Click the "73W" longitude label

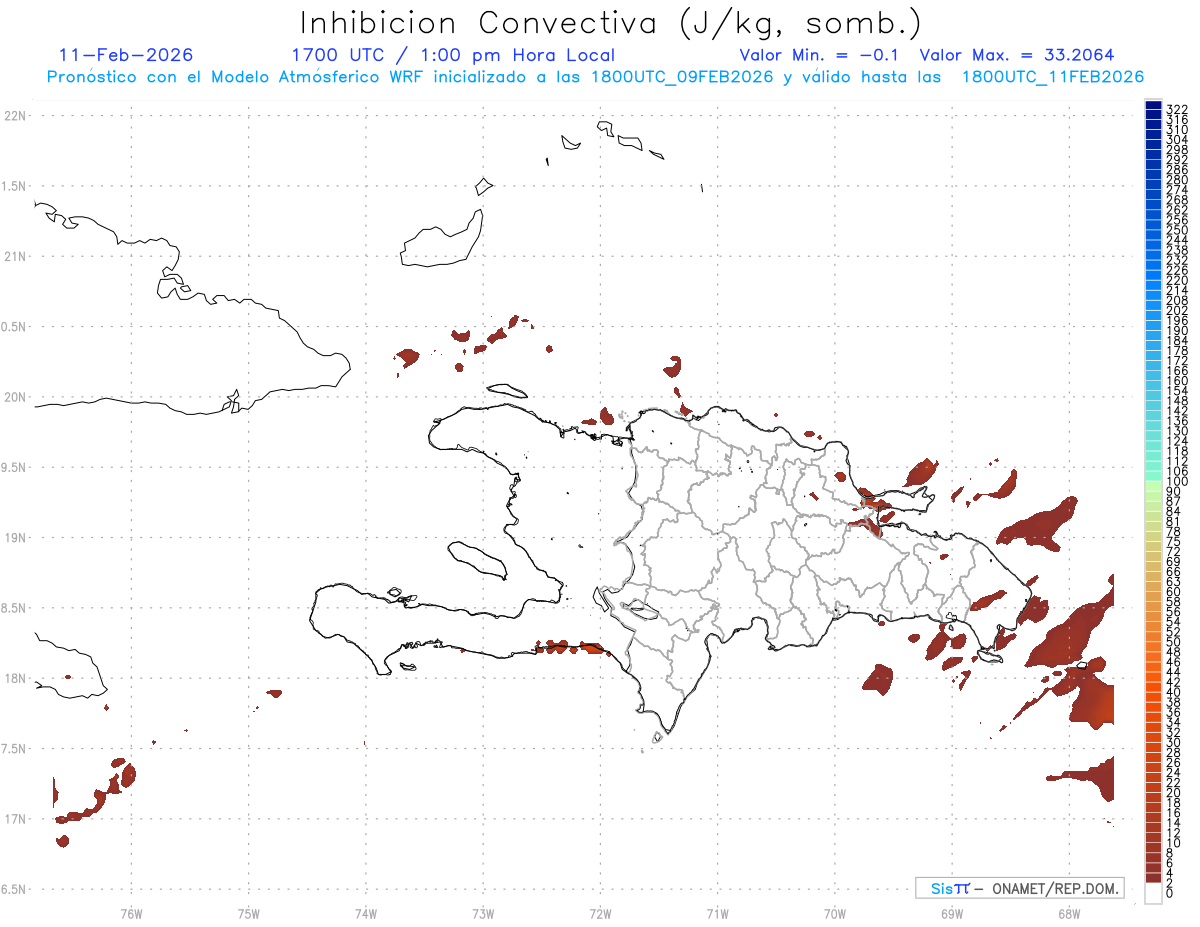click(x=483, y=913)
